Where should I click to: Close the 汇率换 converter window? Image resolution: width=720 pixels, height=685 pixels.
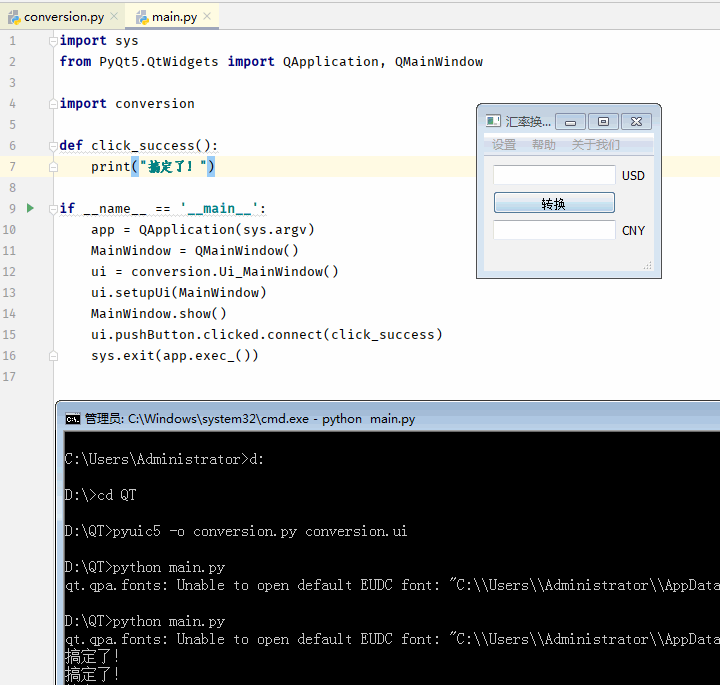(x=636, y=122)
